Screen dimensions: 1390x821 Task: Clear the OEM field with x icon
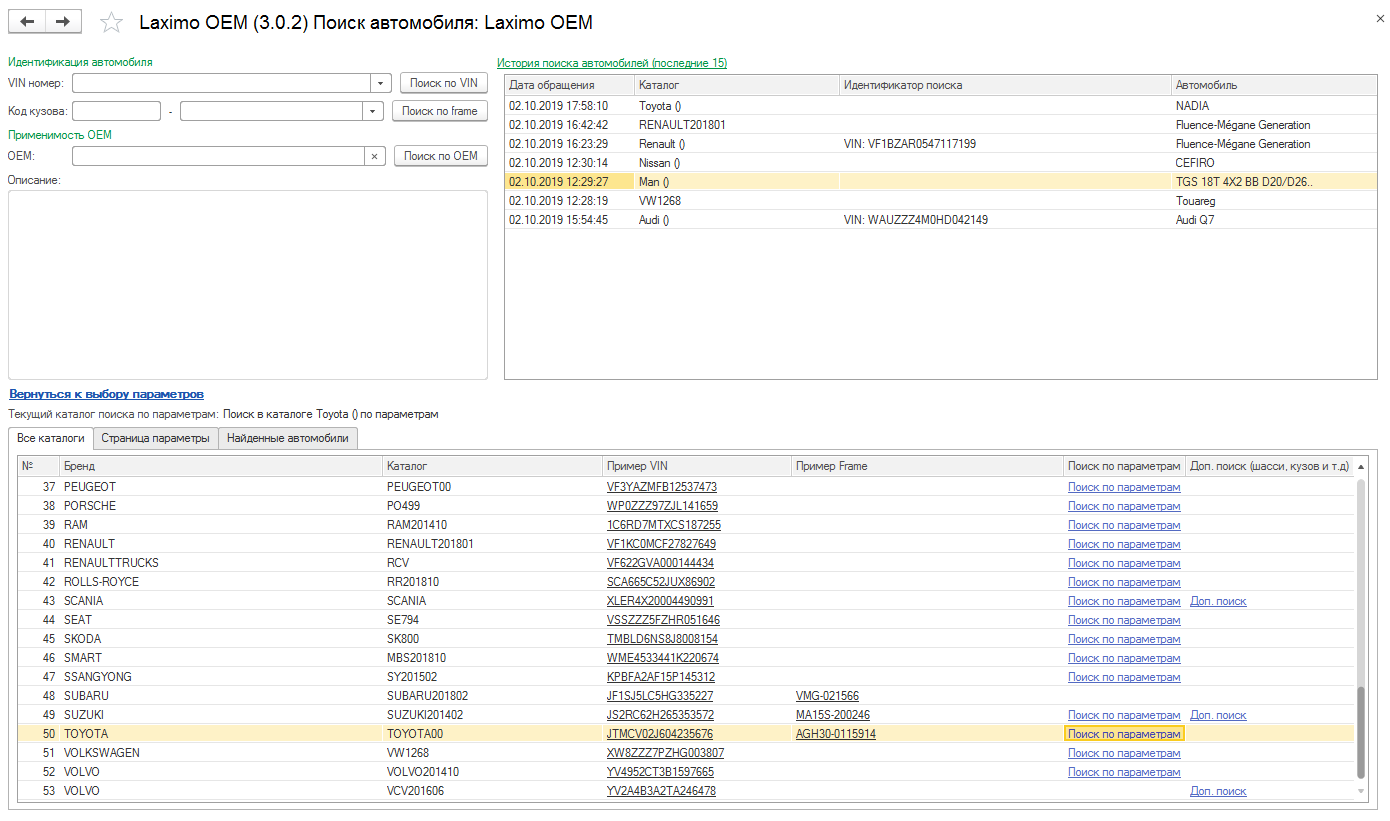374,156
